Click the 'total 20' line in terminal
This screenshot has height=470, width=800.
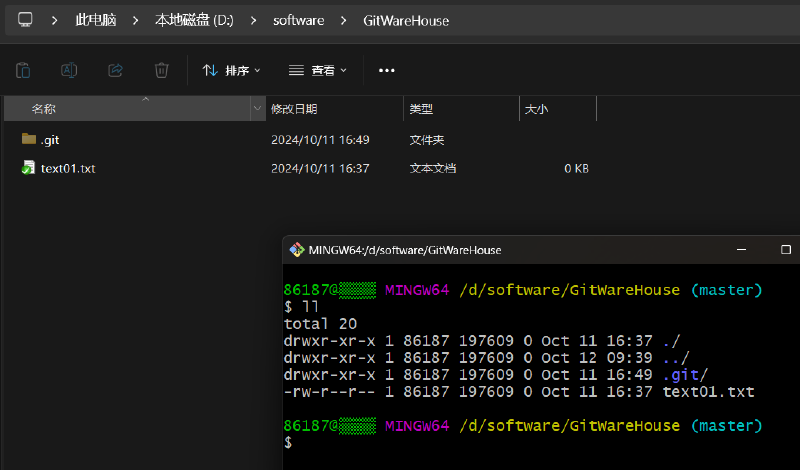pos(320,324)
